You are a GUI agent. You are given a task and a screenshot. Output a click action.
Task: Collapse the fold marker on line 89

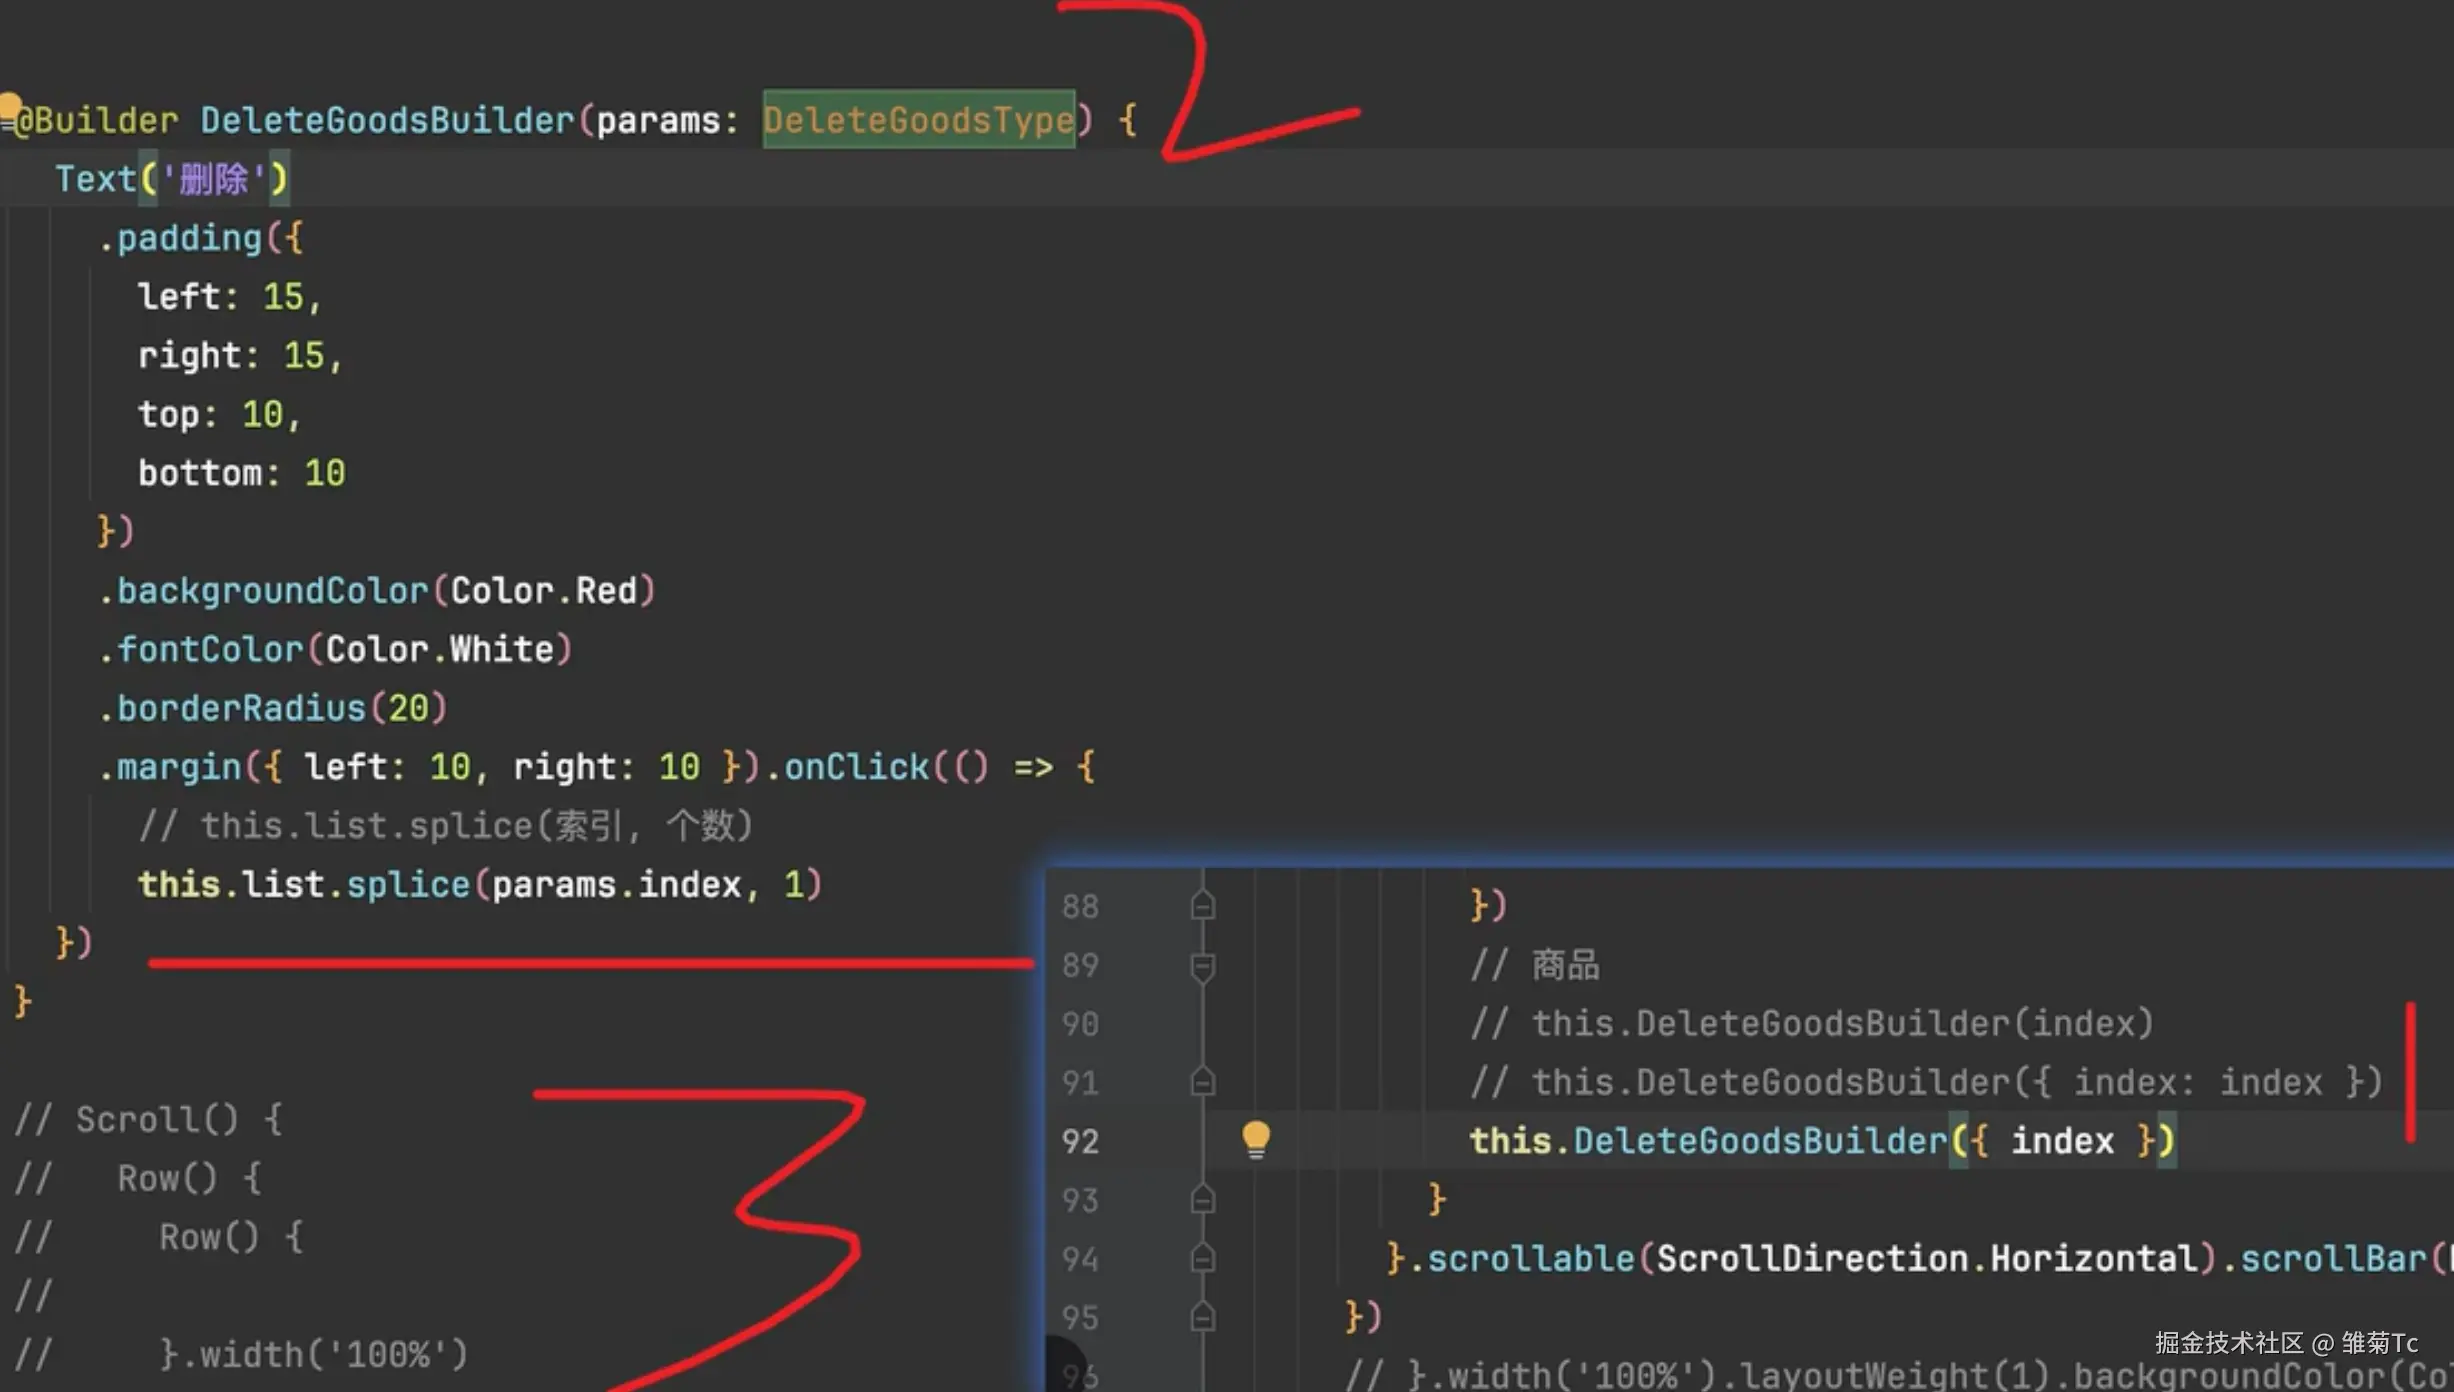pos(1203,966)
